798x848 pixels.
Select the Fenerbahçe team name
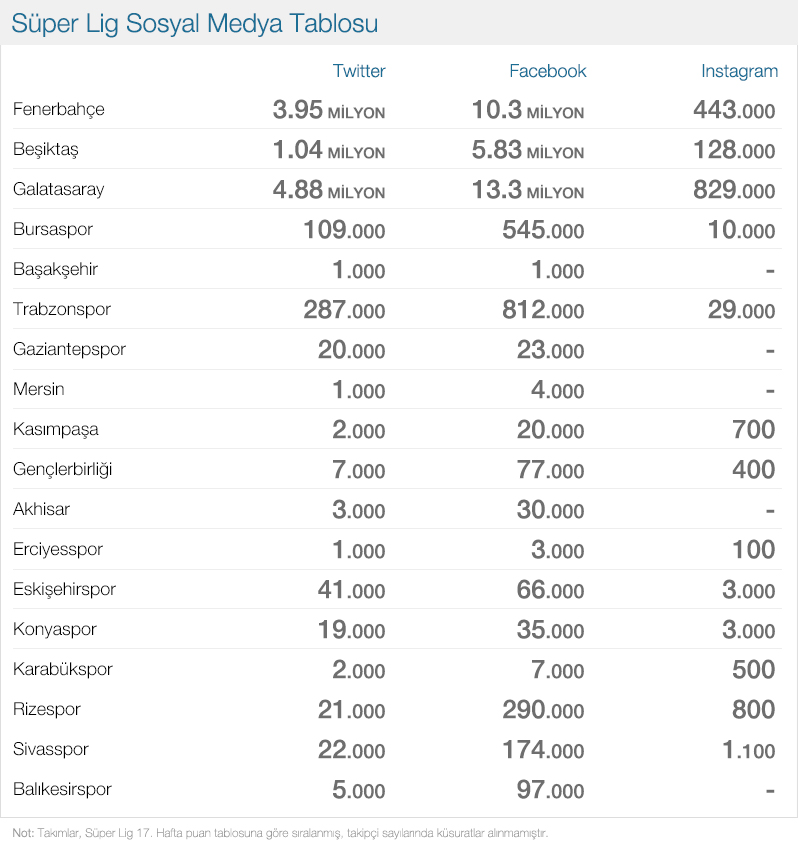pyautogui.click(x=58, y=110)
